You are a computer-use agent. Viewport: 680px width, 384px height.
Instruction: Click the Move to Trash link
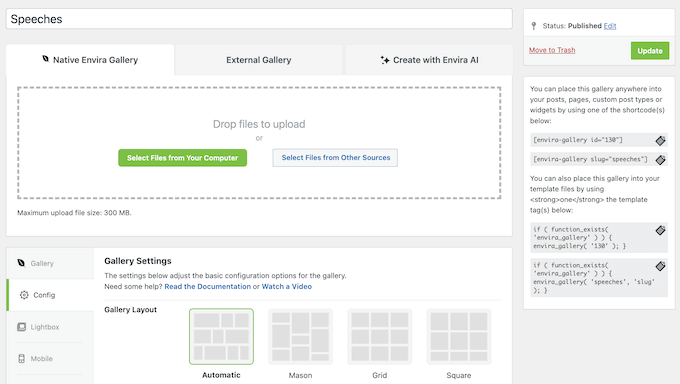click(x=552, y=50)
